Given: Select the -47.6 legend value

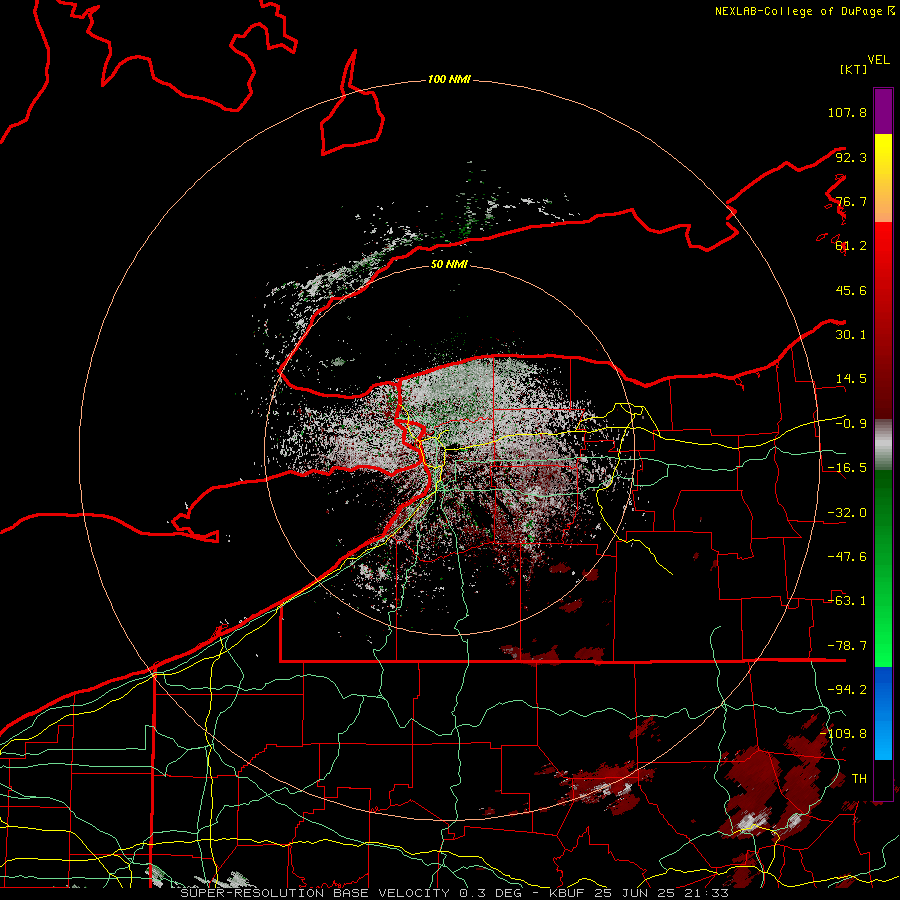Looking at the screenshot, I should [x=847, y=557].
